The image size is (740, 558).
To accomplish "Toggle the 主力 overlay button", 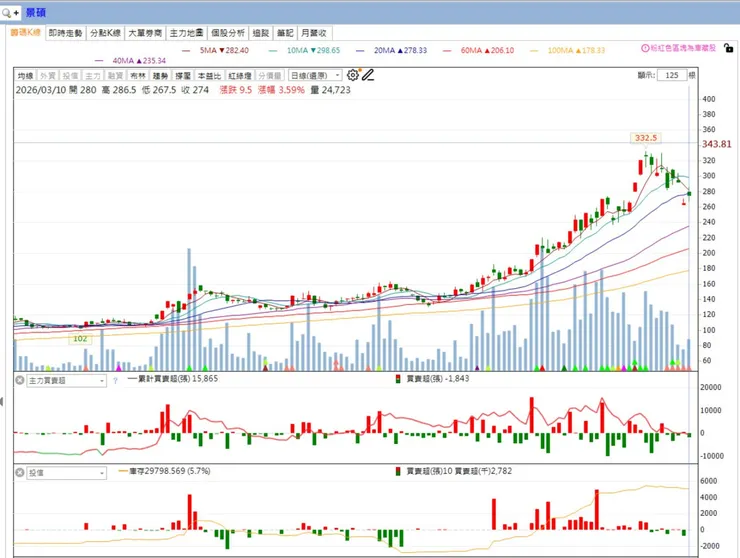I will tap(93, 76).
